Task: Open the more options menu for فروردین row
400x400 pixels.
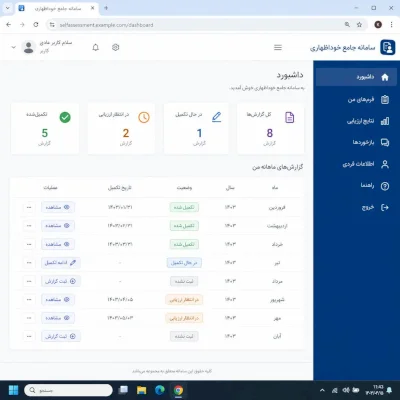Action: point(29,207)
